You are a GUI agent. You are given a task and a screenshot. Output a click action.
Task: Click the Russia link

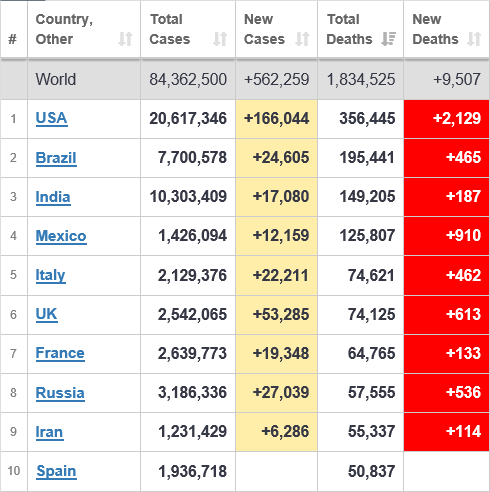[60, 393]
